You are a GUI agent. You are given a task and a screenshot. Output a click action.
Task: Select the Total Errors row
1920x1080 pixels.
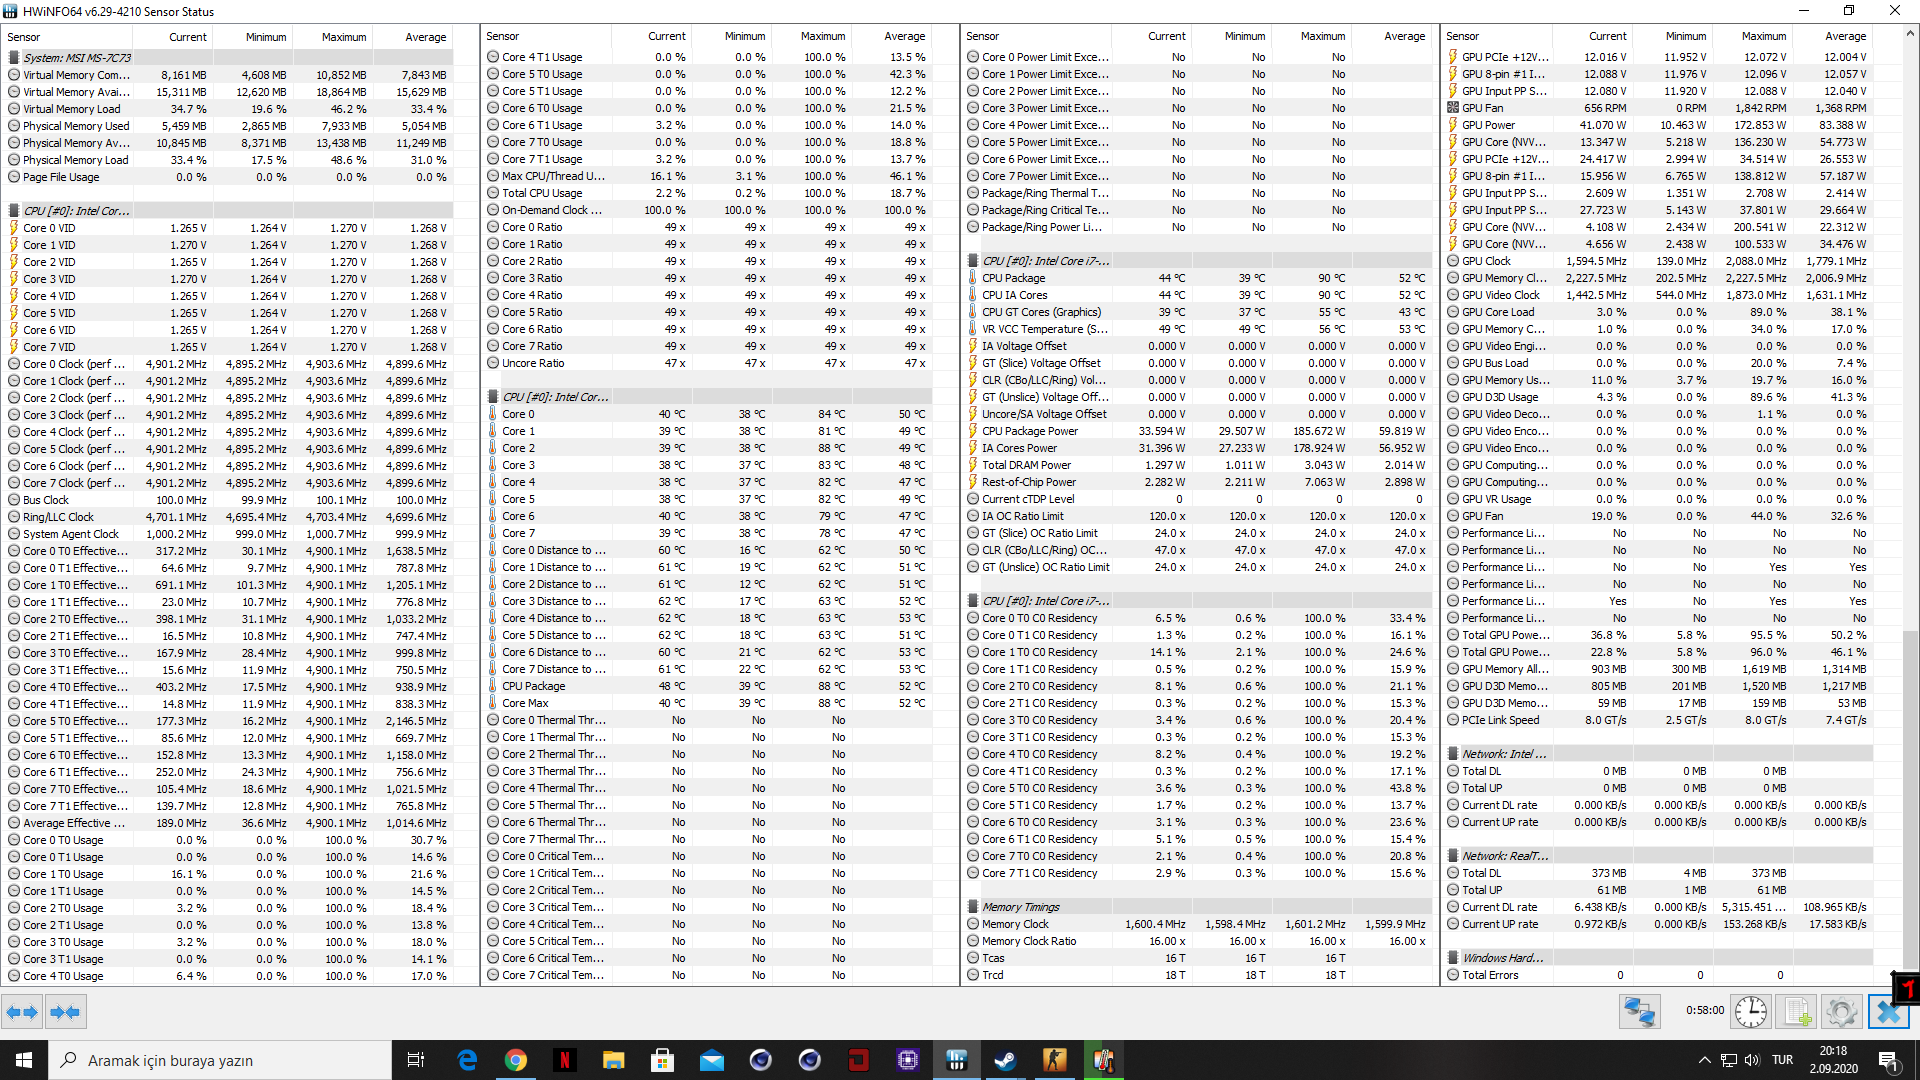click(x=1658, y=975)
